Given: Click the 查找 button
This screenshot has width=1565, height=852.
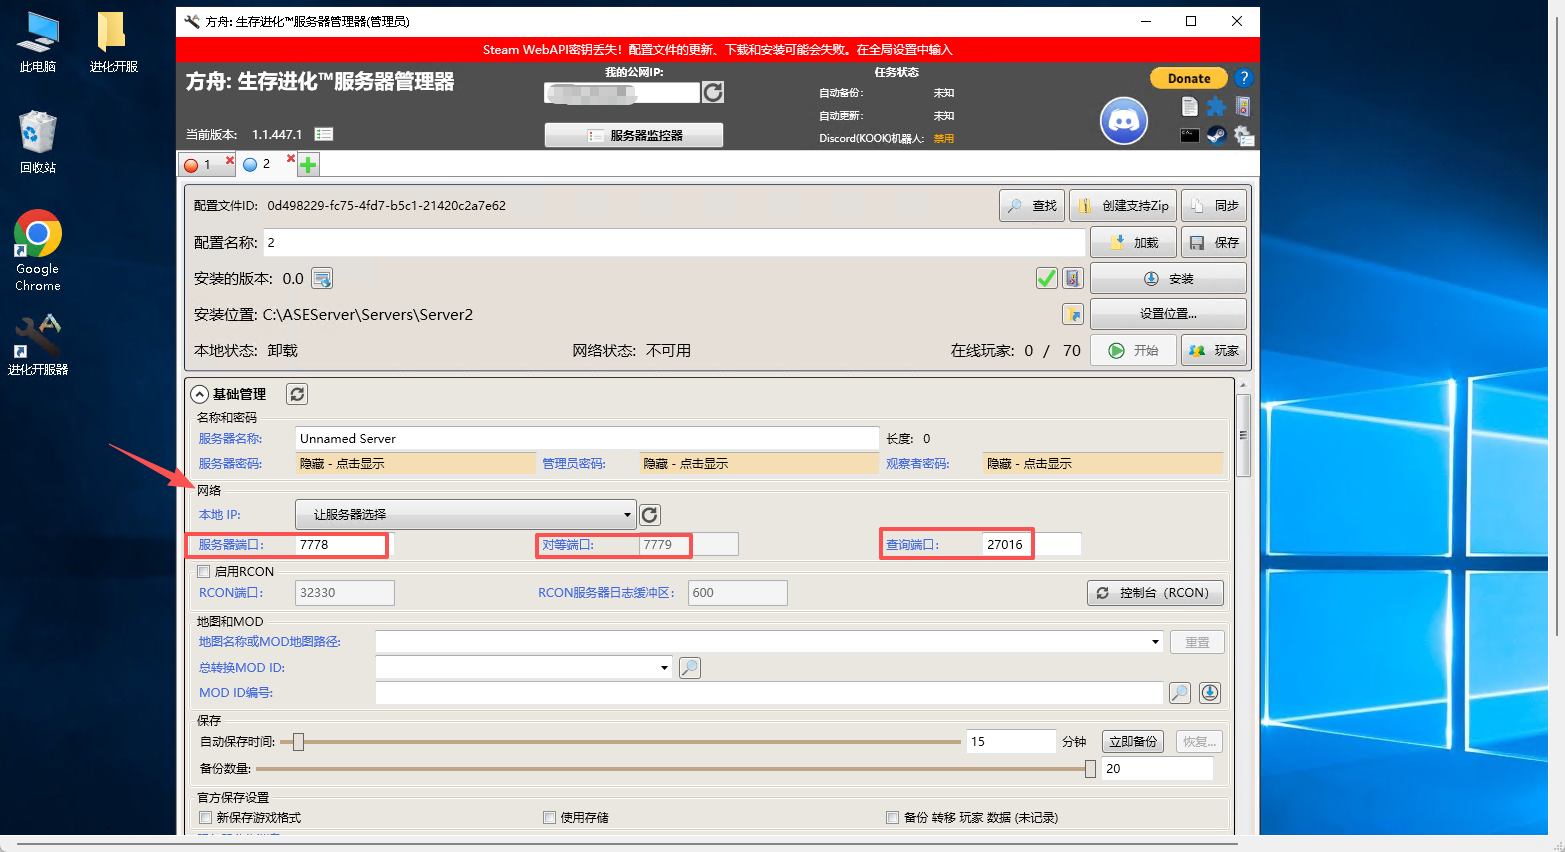Looking at the screenshot, I should (x=1032, y=205).
